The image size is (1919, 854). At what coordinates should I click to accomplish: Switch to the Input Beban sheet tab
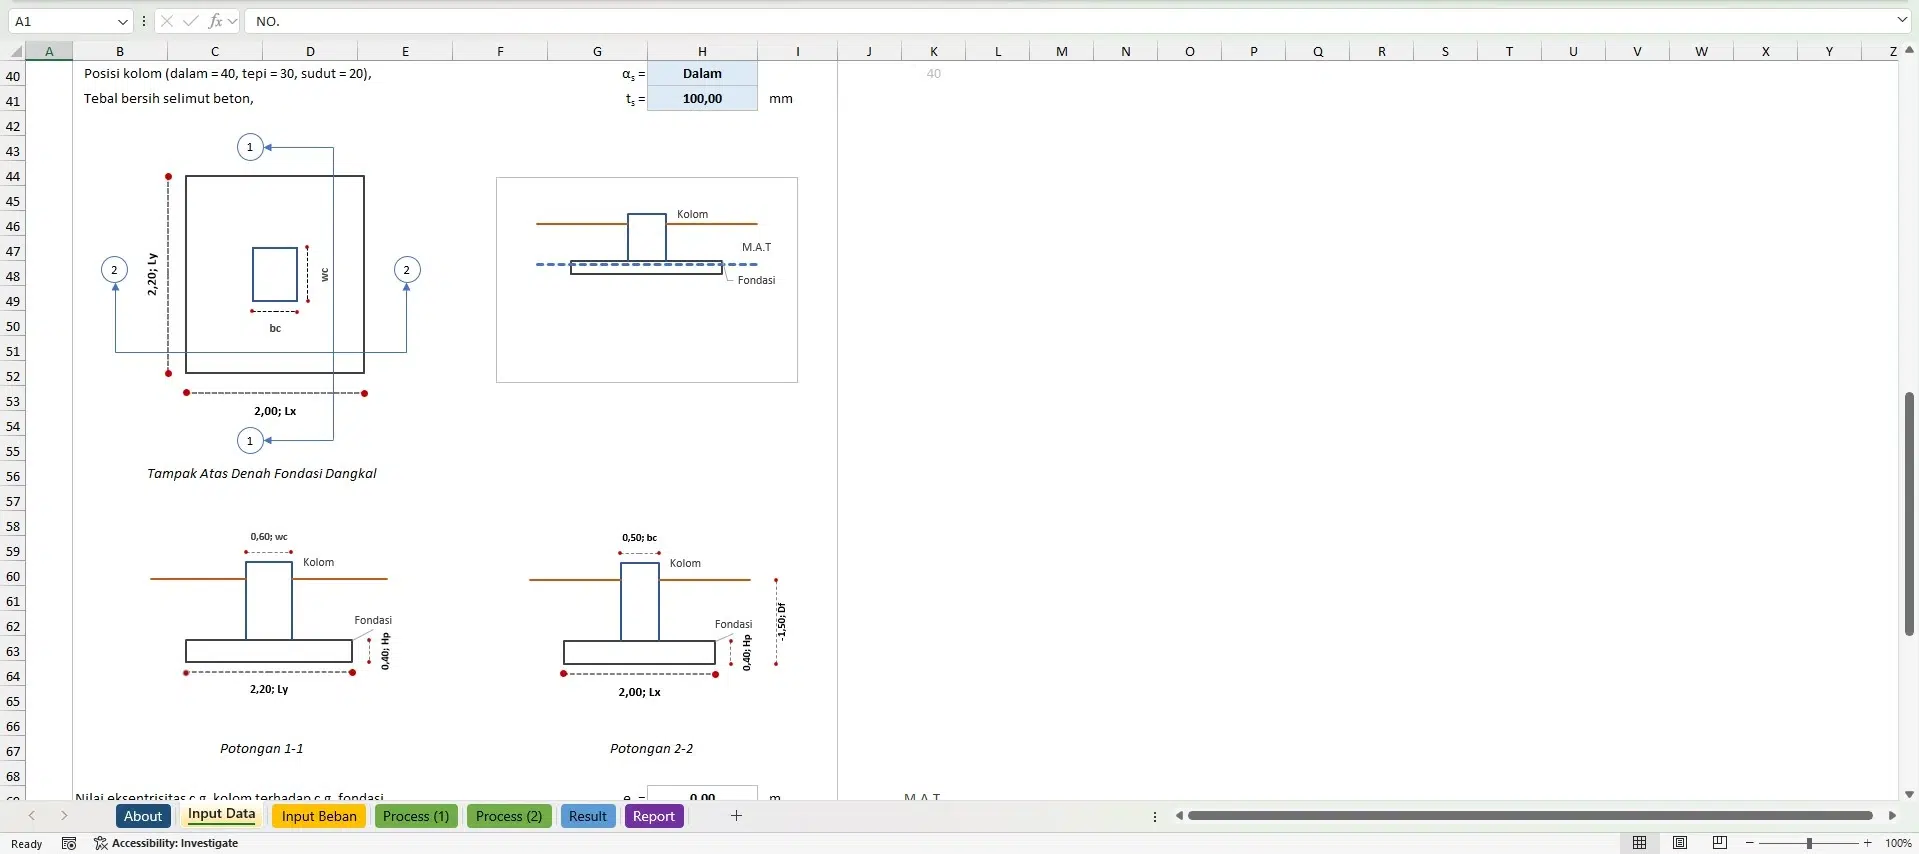[x=319, y=816]
